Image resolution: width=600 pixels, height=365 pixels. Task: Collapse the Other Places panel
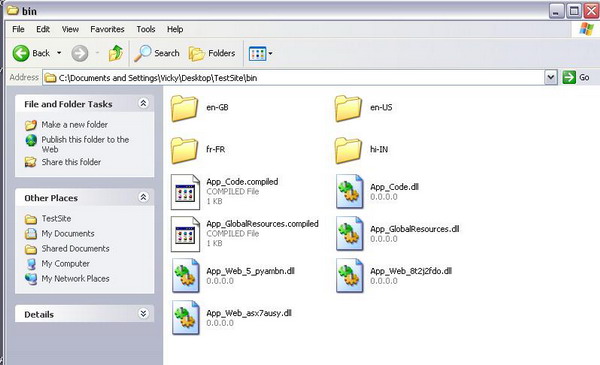click(143, 197)
